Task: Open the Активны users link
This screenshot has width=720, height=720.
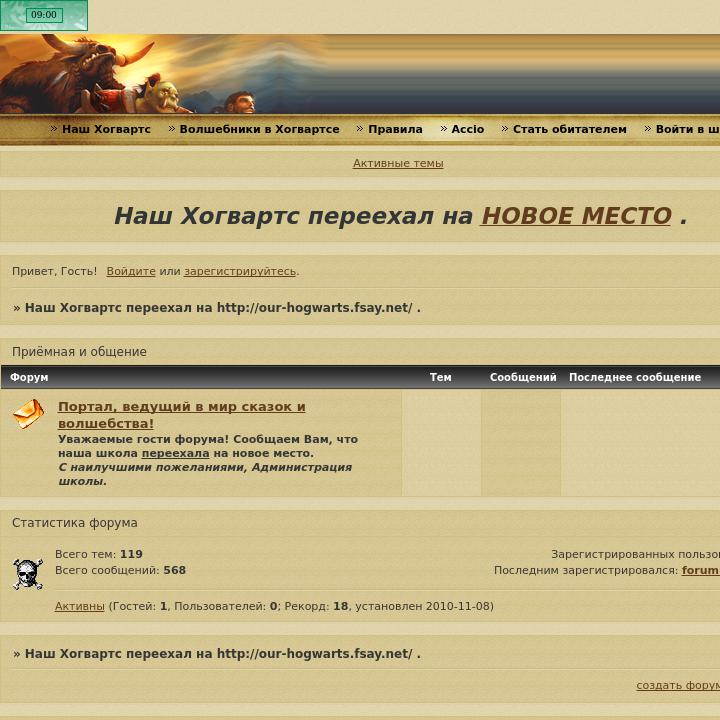Action: tap(79, 606)
